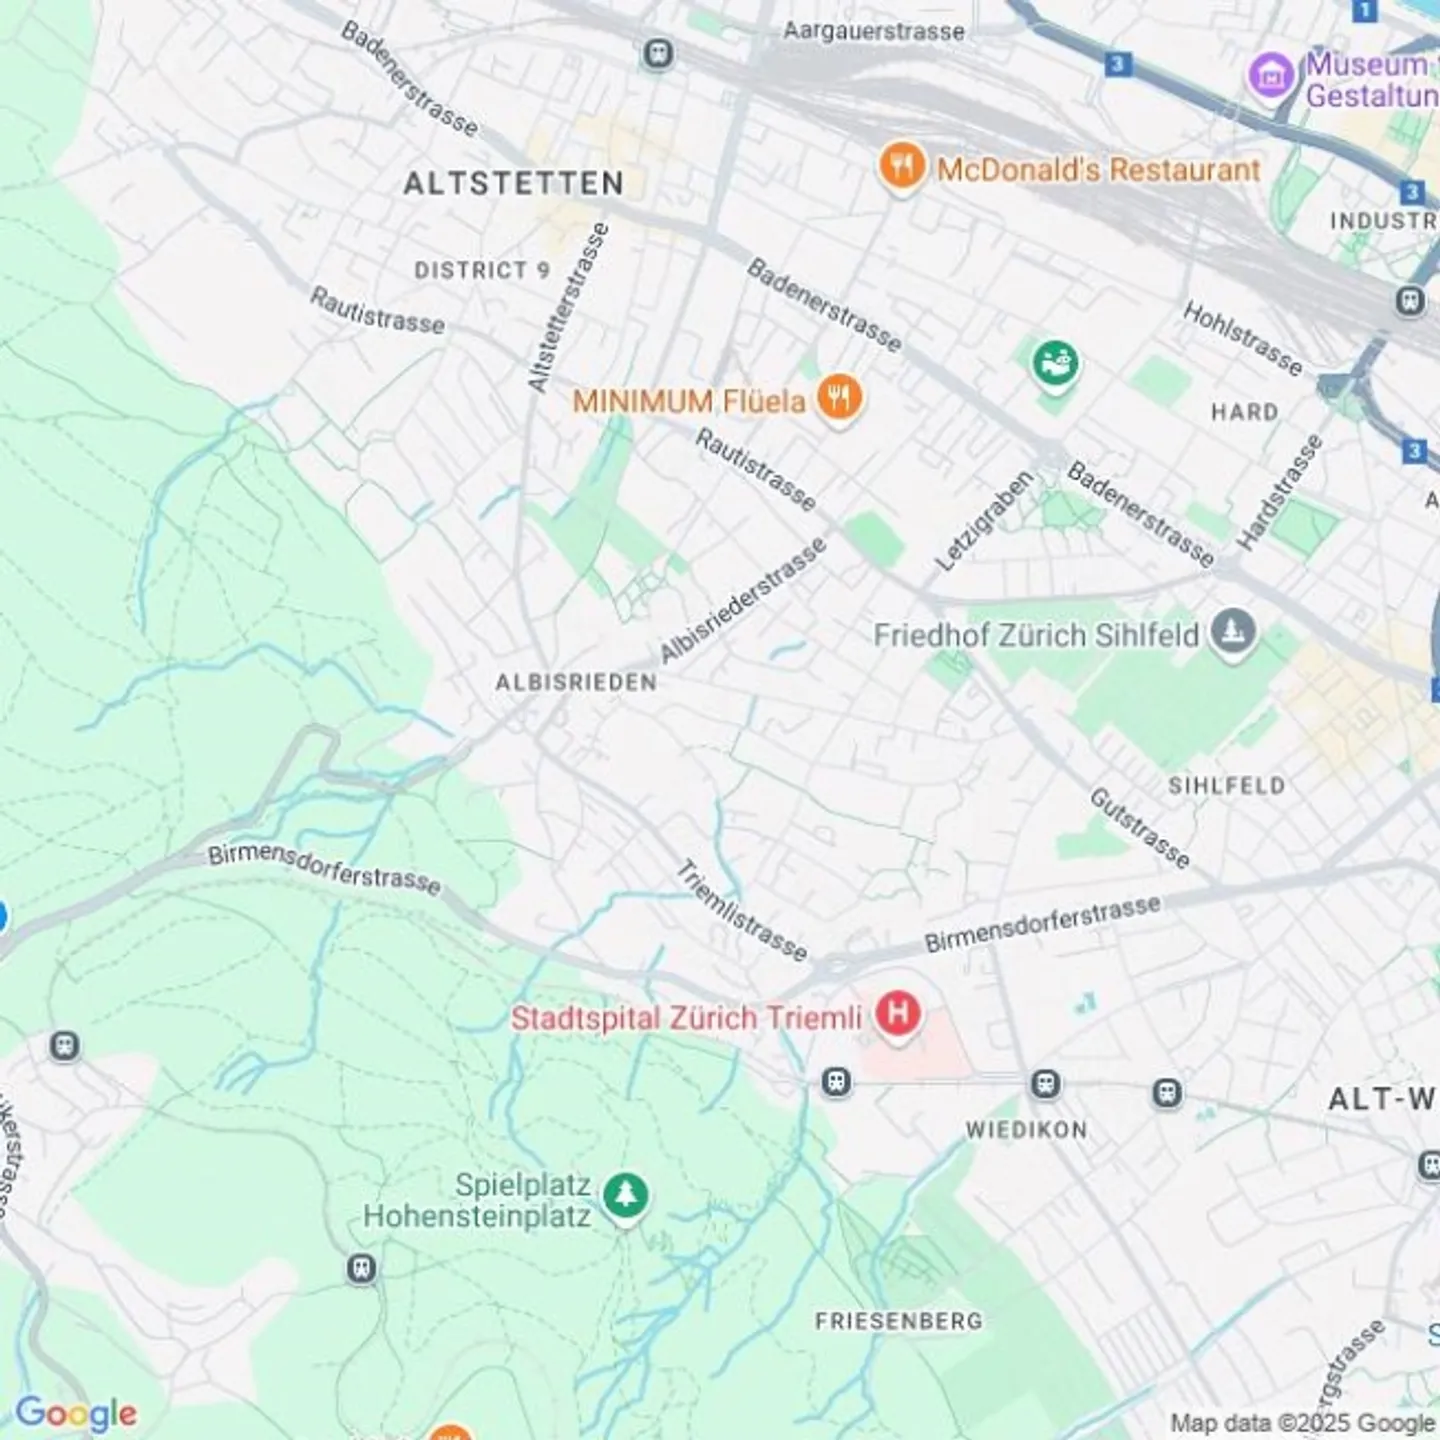The image size is (1440, 1440).
Task: Click the train station icon left of Wiedikon
Action: point(836,1081)
